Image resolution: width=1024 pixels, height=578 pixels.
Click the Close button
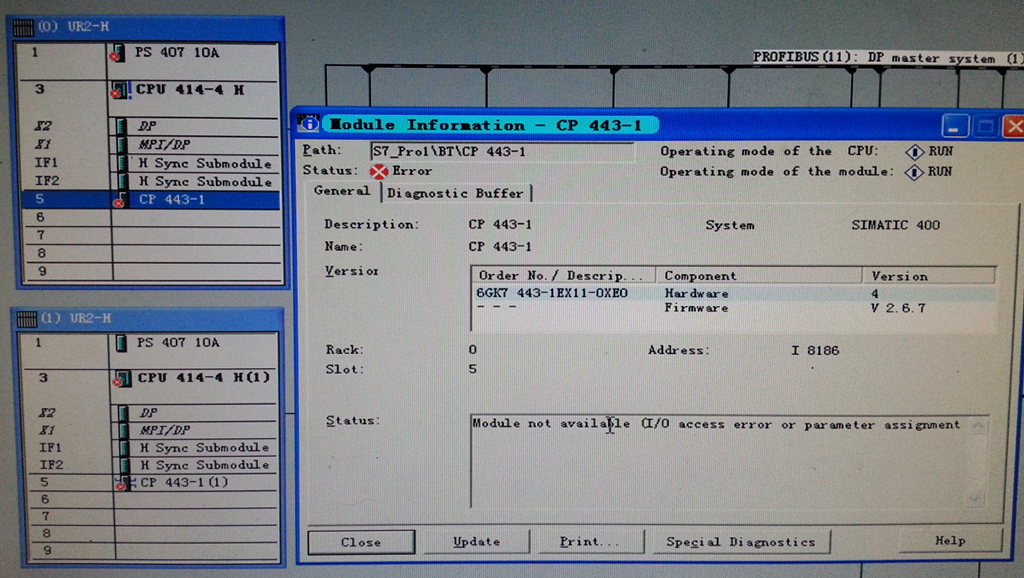tap(361, 542)
